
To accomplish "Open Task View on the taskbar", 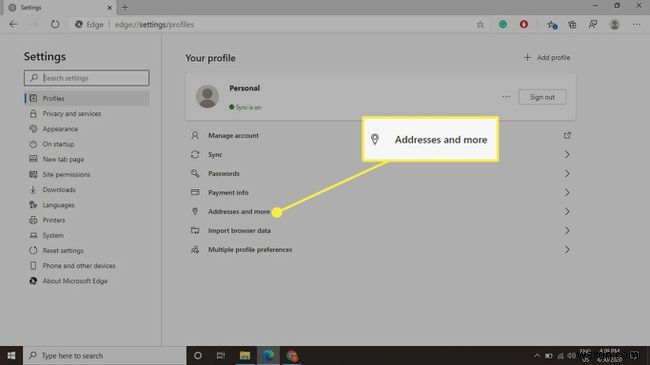I will pyautogui.click(x=221, y=355).
